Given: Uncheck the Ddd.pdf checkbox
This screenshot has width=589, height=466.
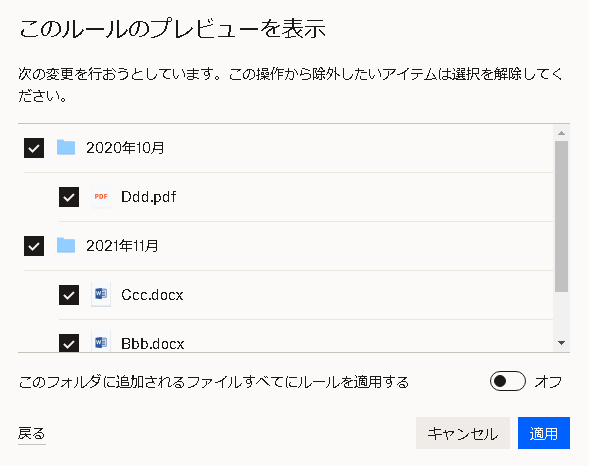Looking at the screenshot, I should (x=69, y=197).
